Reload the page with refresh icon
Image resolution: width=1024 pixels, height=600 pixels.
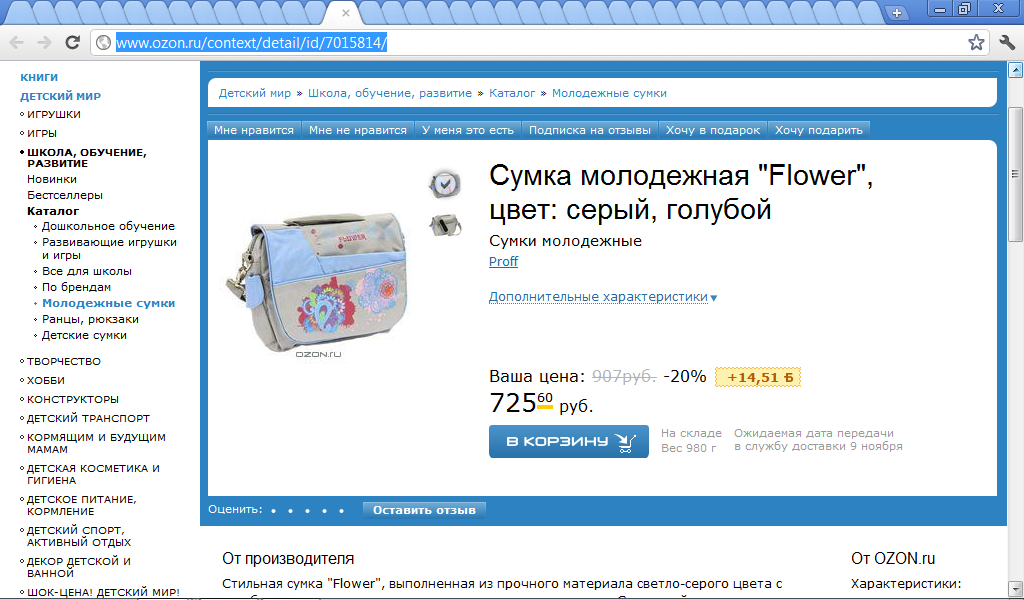pyautogui.click(x=72, y=43)
